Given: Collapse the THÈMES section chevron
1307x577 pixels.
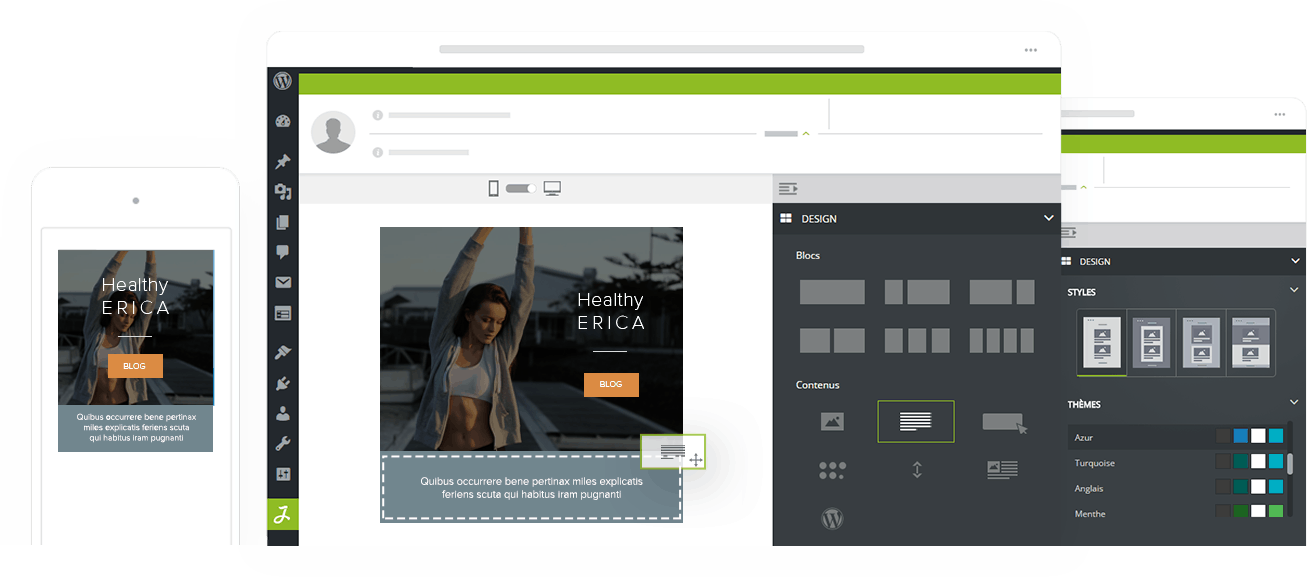Looking at the screenshot, I should click(x=1295, y=404).
